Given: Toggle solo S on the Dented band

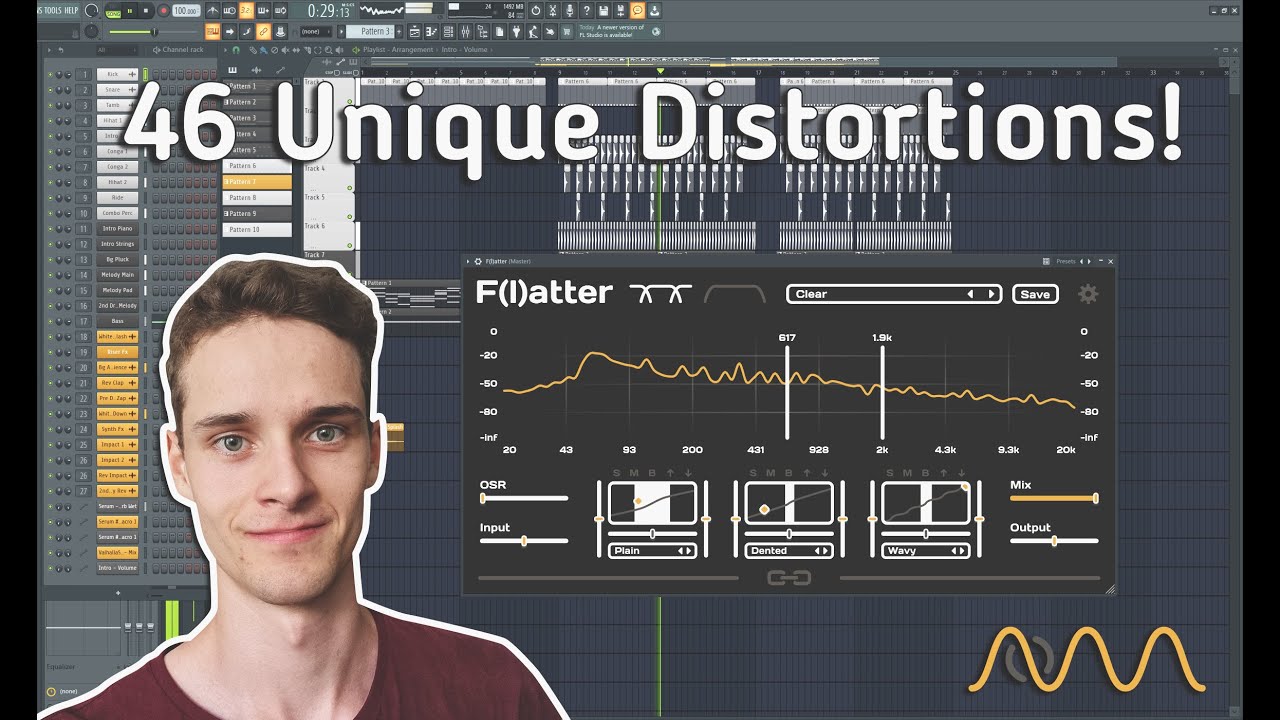Looking at the screenshot, I should tap(753, 473).
